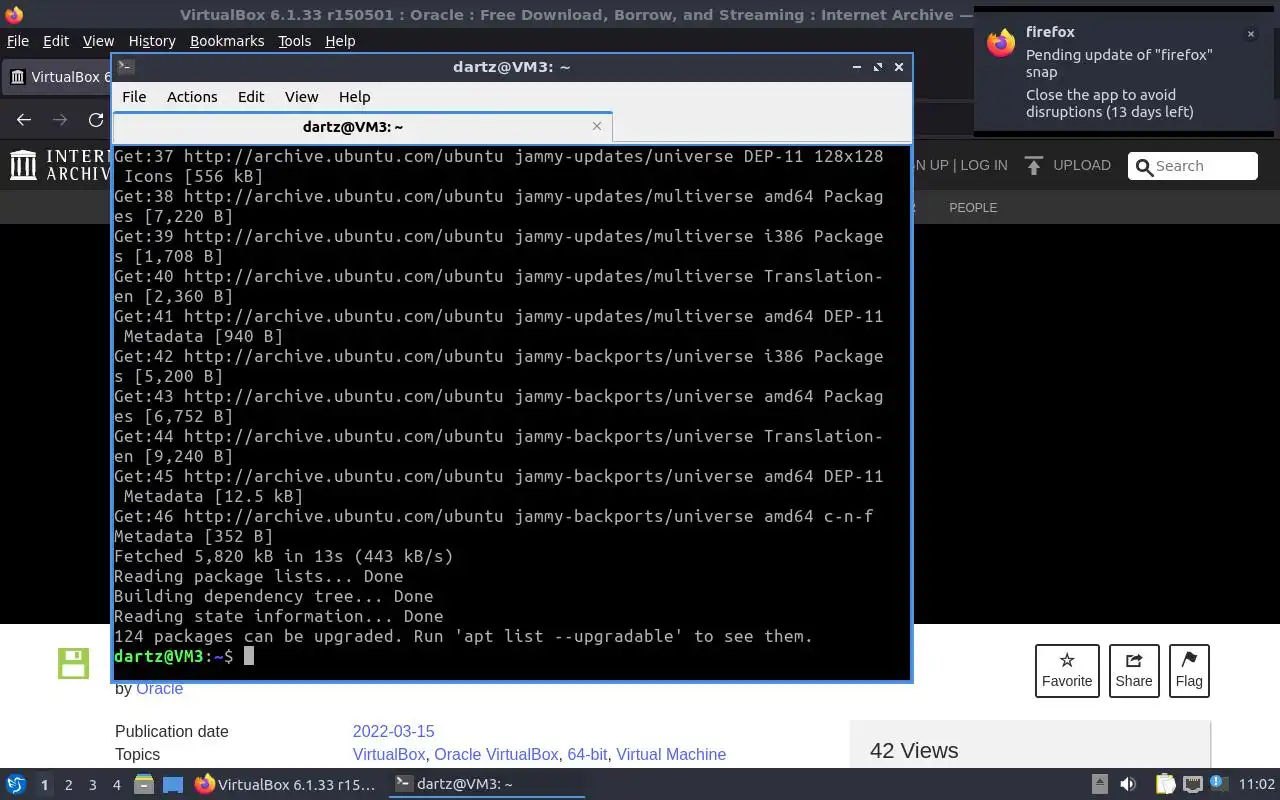The width and height of the screenshot is (1280, 800).
Task: Select the dartz@VM3 terminal tab
Action: pyautogui.click(x=362, y=127)
